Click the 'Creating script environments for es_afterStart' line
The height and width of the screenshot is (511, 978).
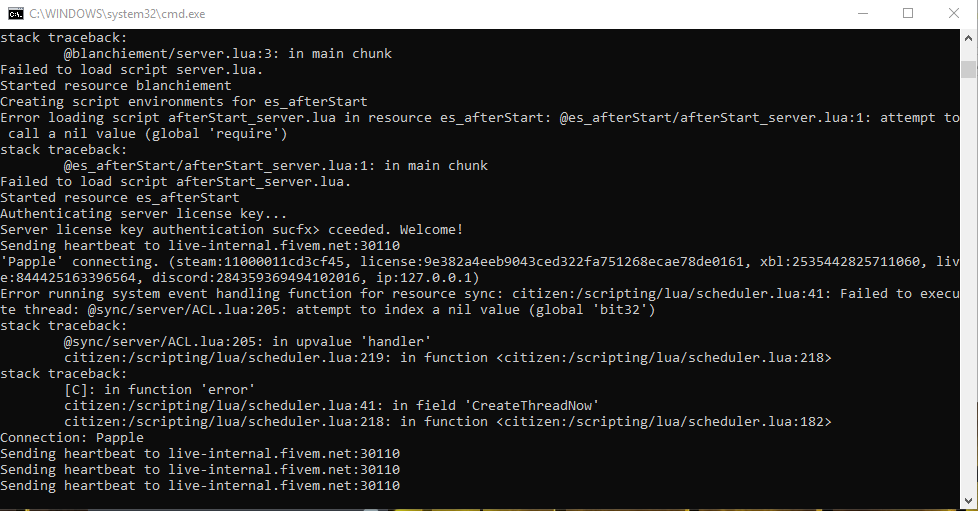[x=184, y=102]
